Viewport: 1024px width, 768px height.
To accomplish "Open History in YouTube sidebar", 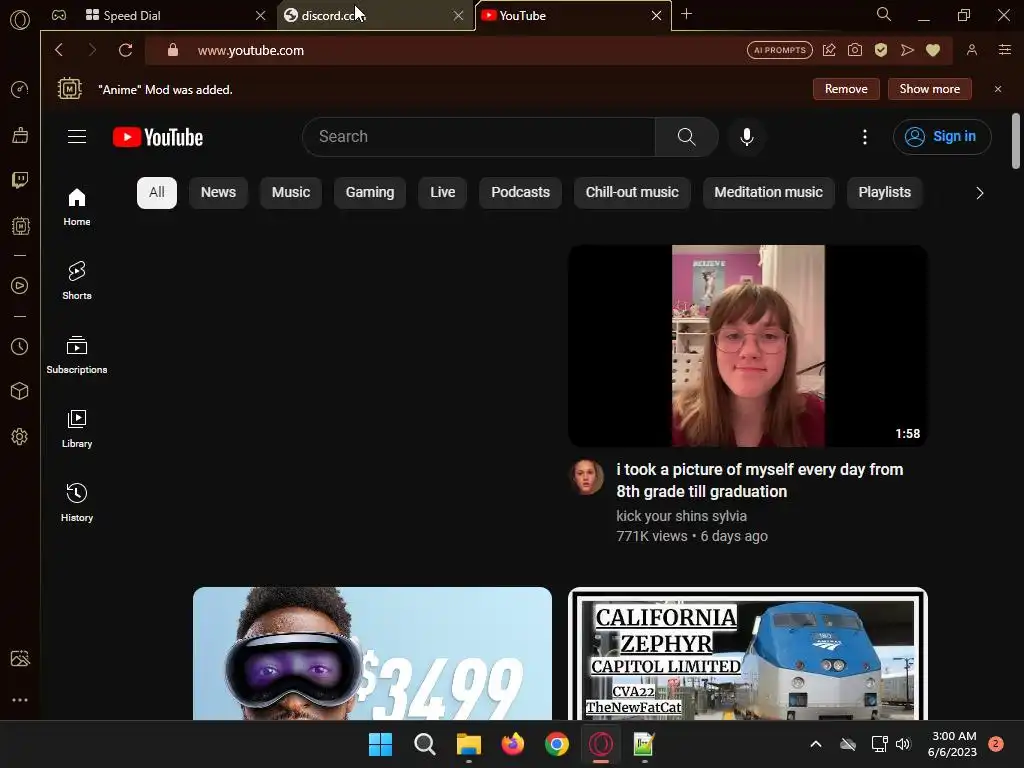I will pos(77,503).
